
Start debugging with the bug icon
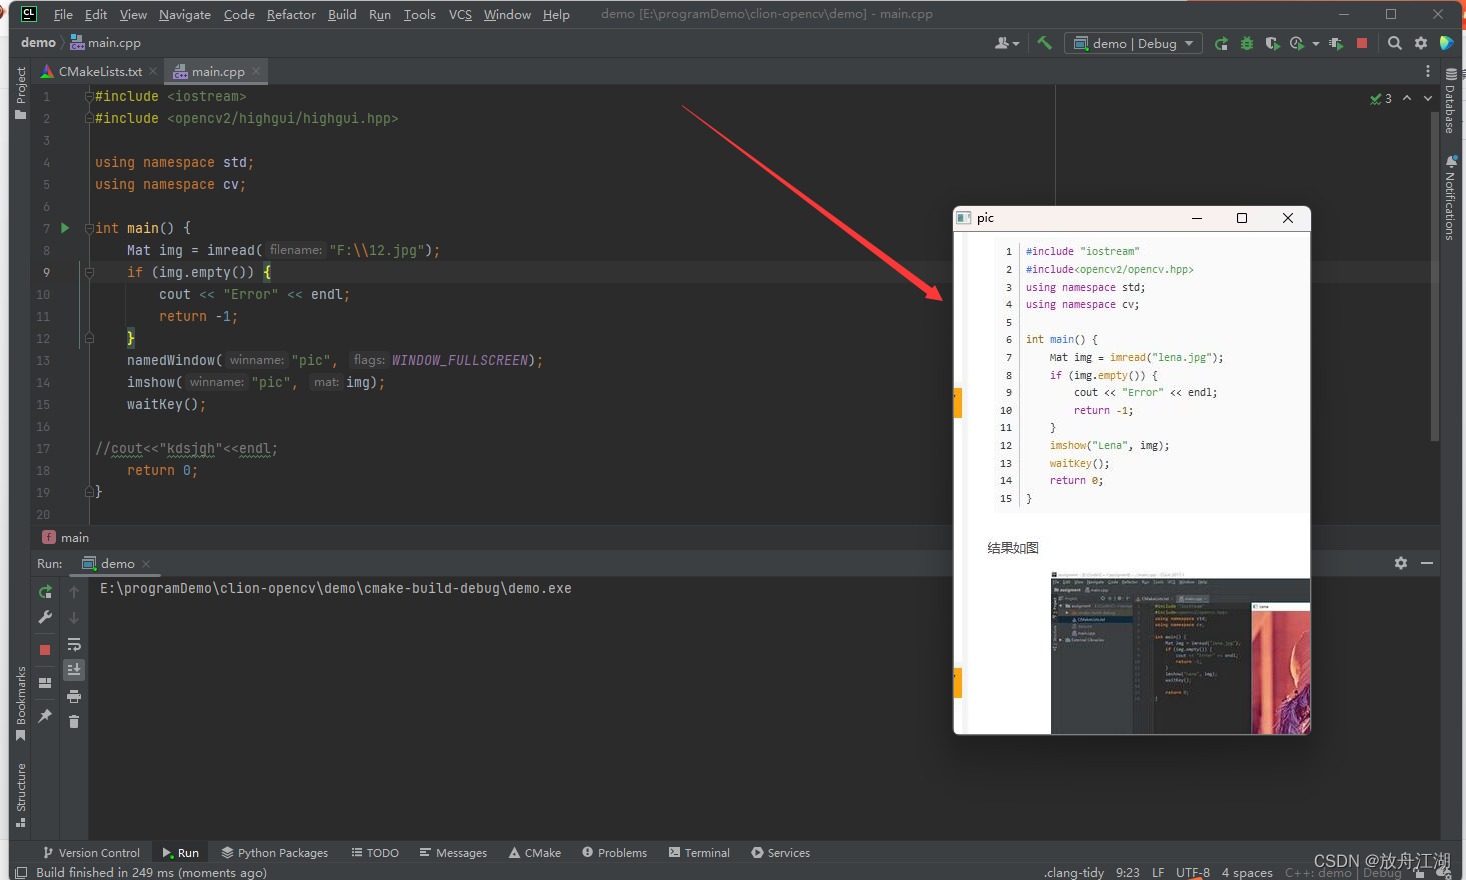click(1246, 43)
